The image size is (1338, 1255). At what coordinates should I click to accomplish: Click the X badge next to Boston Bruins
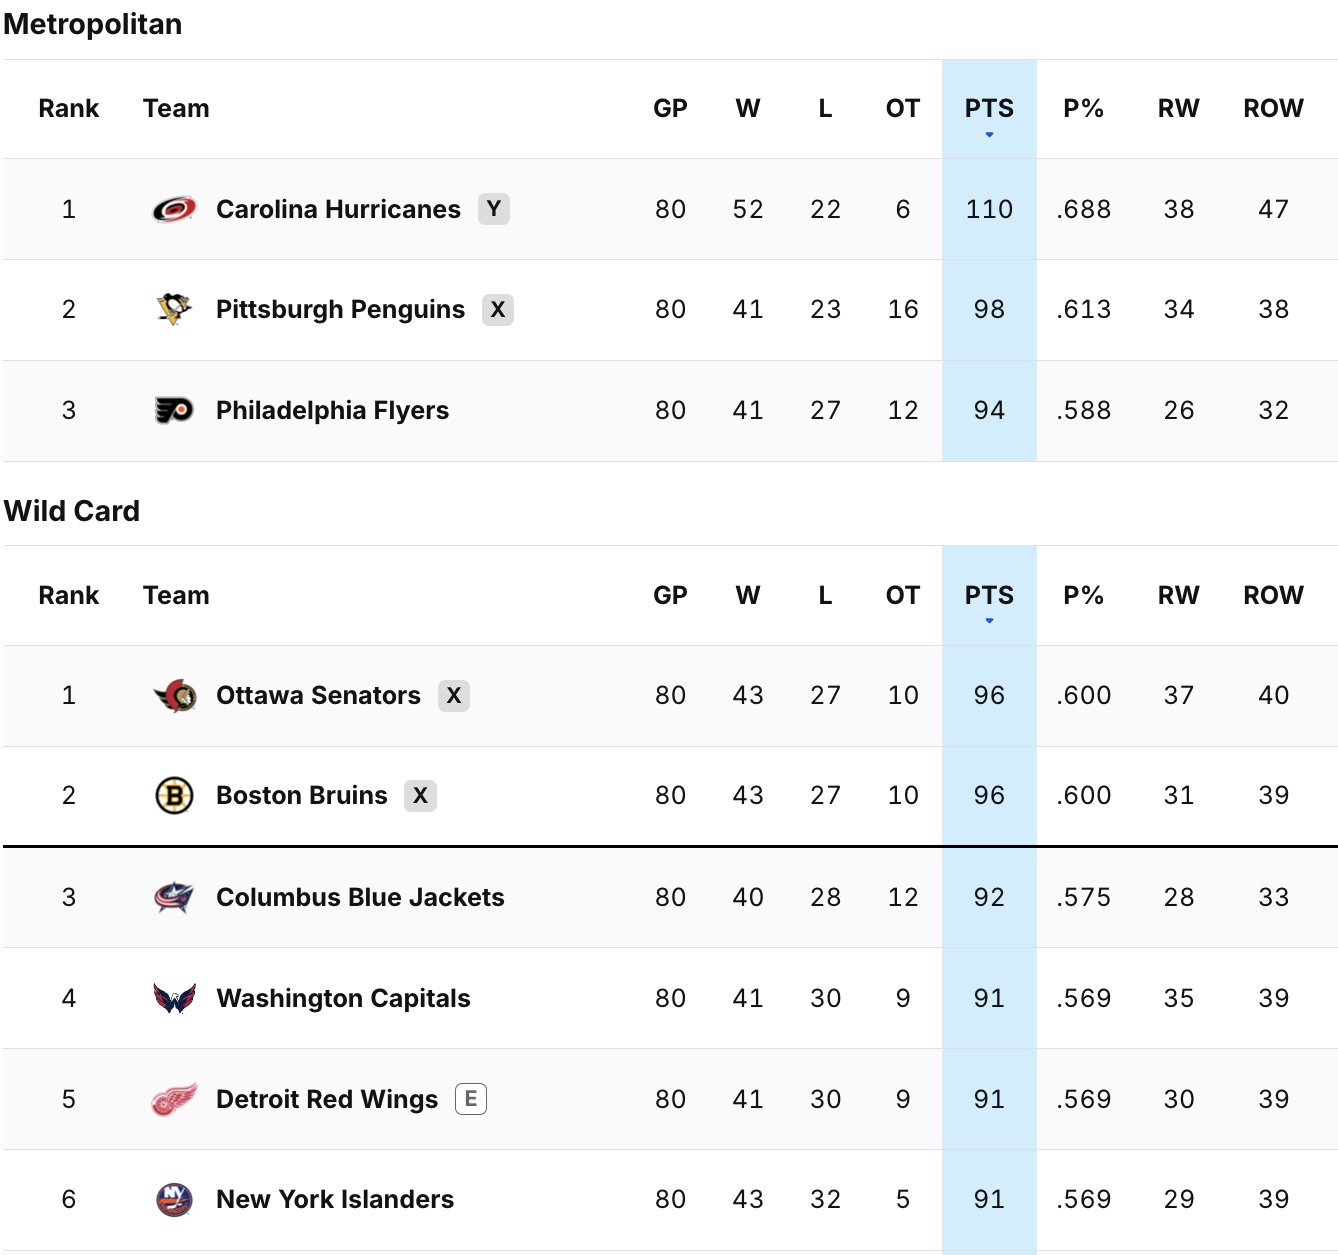[420, 795]
